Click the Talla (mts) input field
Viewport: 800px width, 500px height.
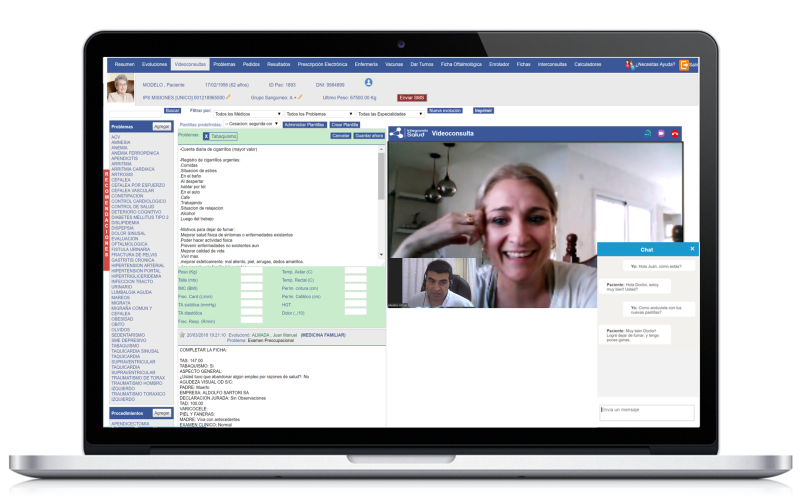tap(252, 280)
